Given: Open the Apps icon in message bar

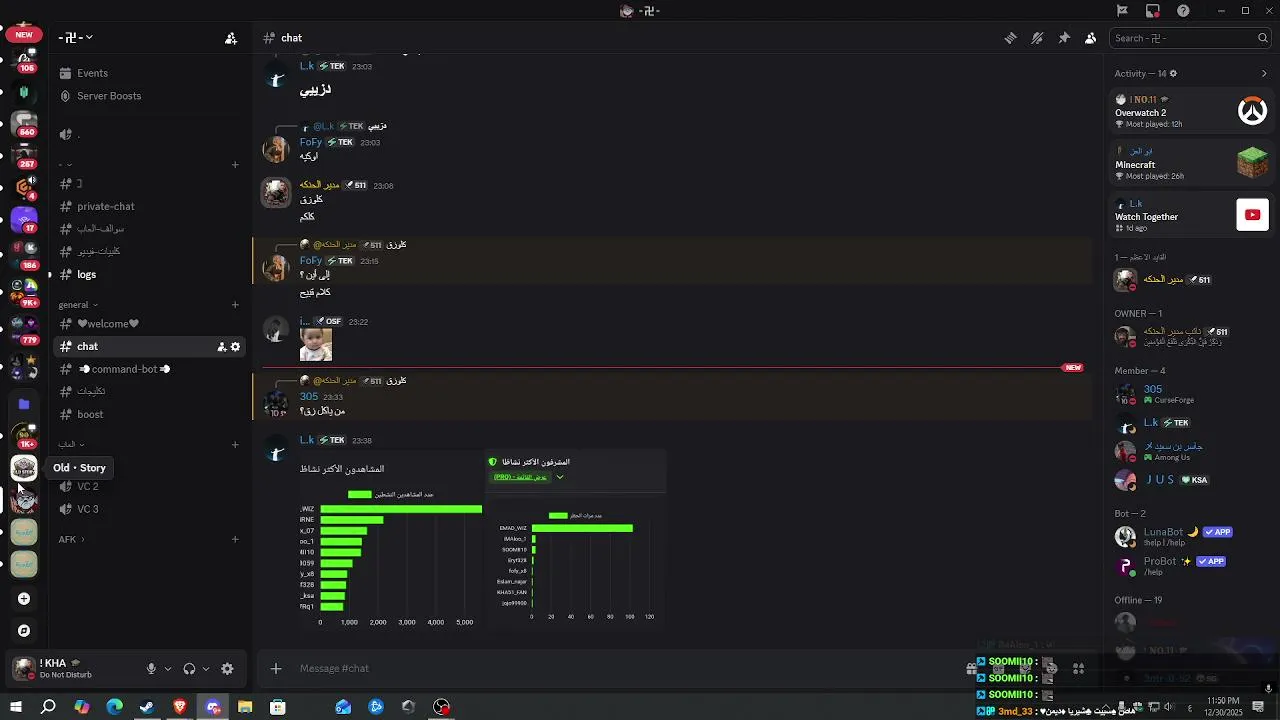Looking at the screenshot, I should [1078, 669].
